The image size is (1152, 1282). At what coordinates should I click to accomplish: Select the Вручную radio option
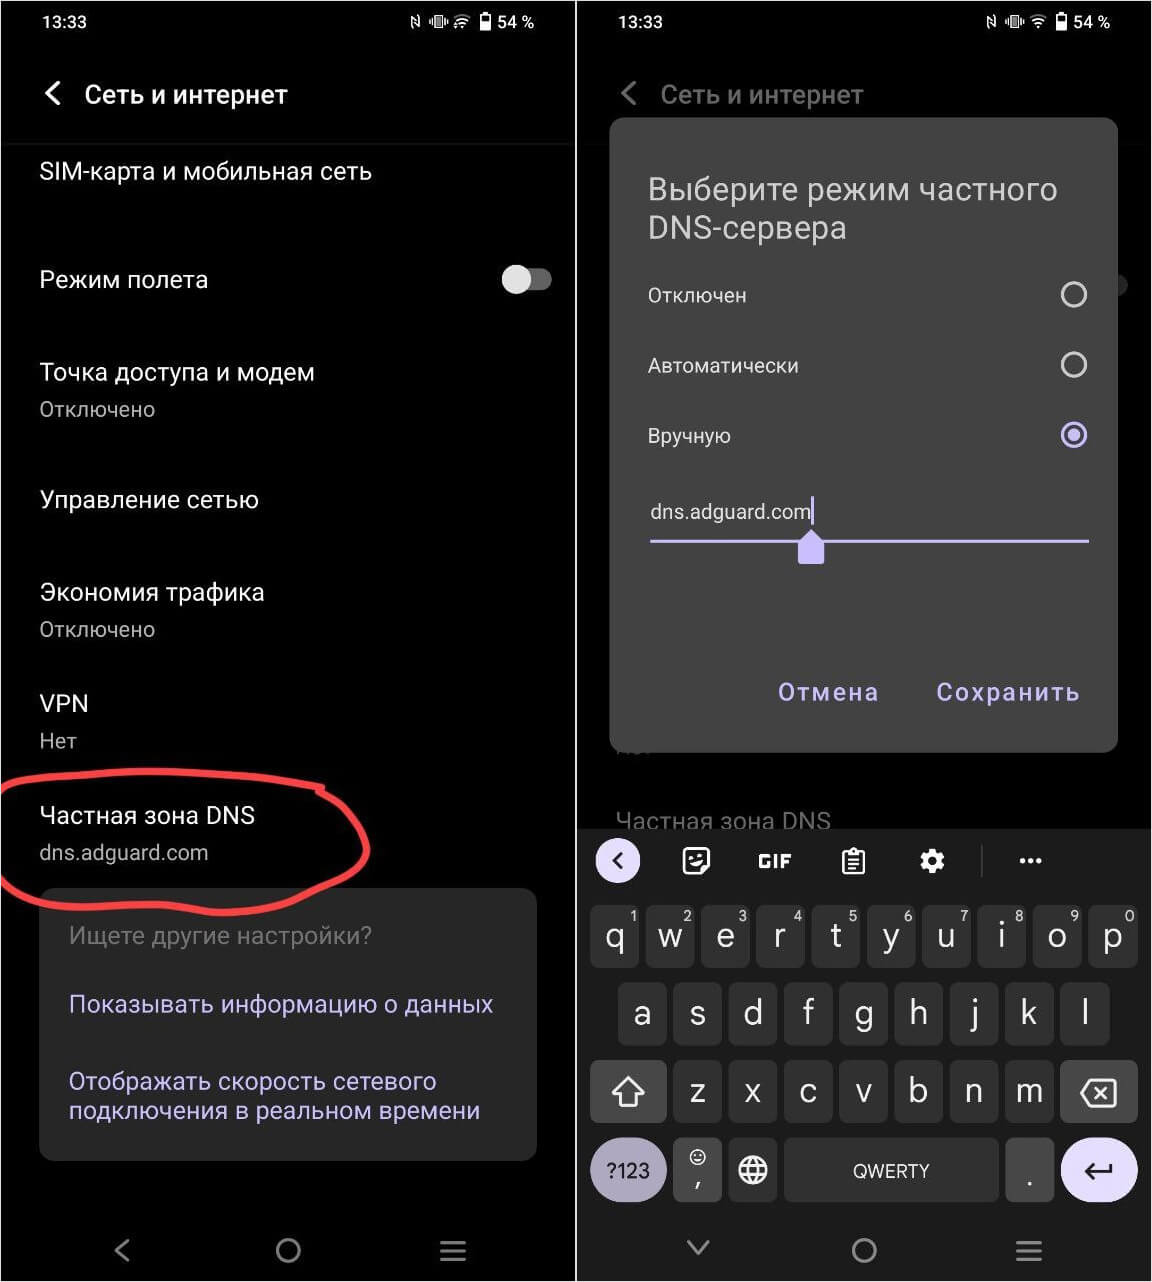tap(1073, 435)
